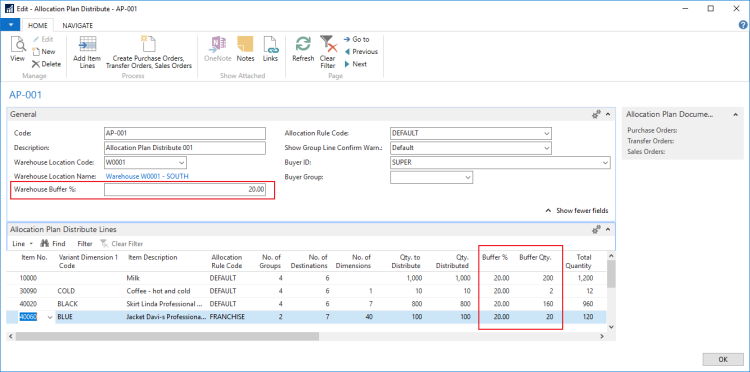Delete the record using ribbon Delete
This screenshot has width=750, height=372.
click(x=46, y=64)
